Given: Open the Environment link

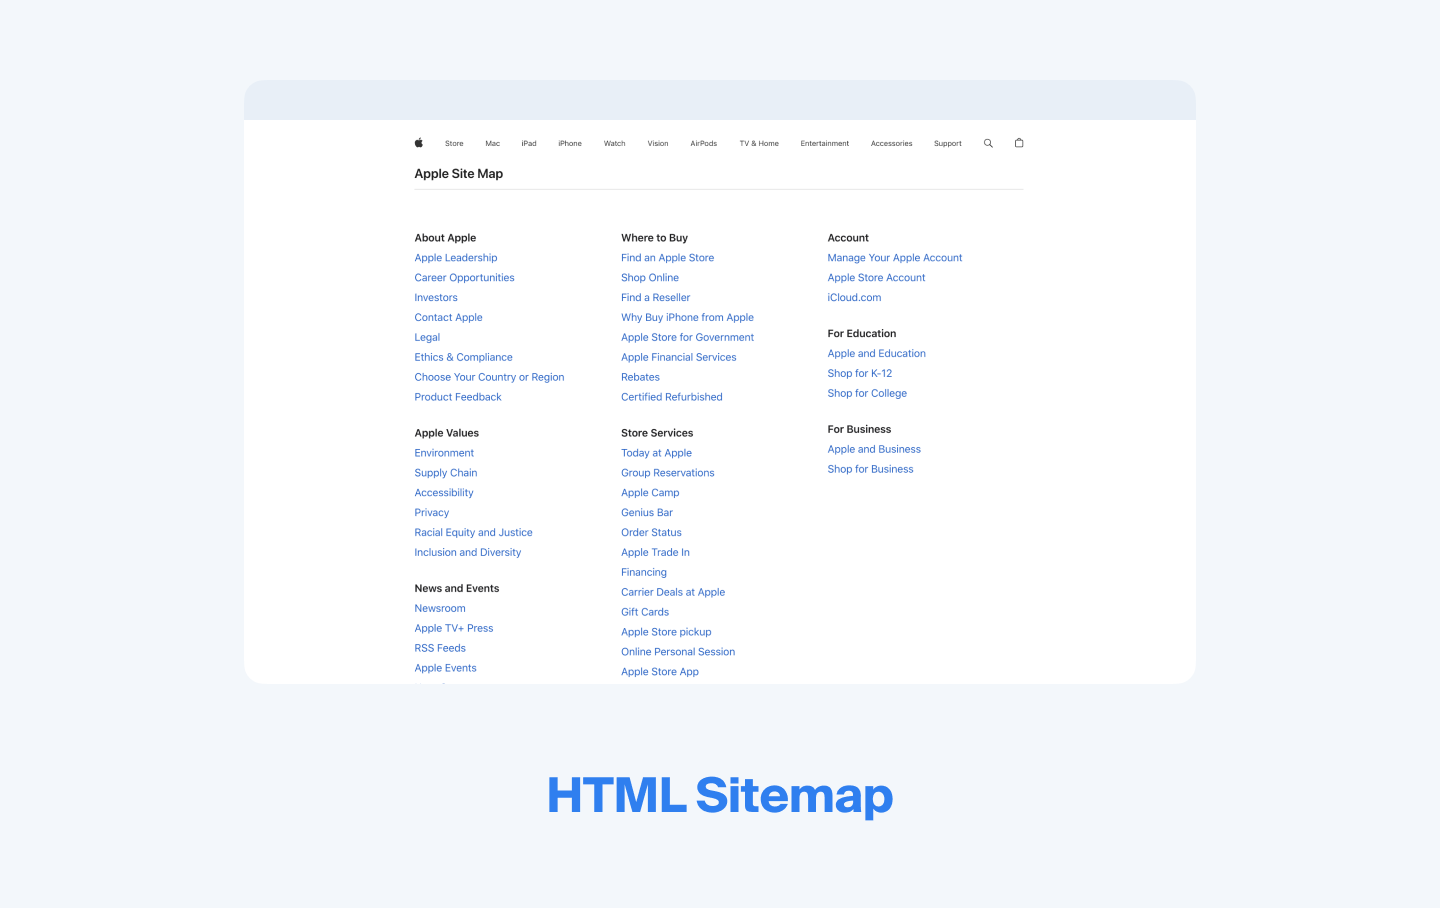Looking at the screenshot, I should pos(445,453).
